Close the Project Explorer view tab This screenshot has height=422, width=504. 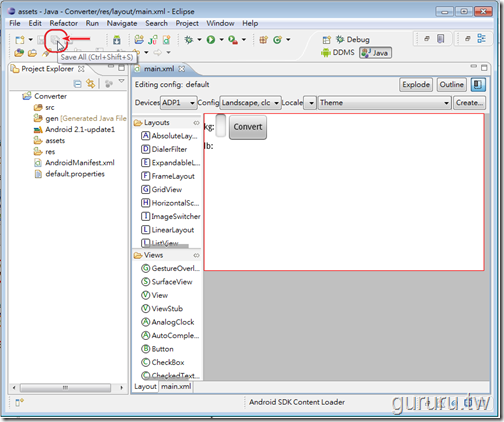(x=81, y=69)
